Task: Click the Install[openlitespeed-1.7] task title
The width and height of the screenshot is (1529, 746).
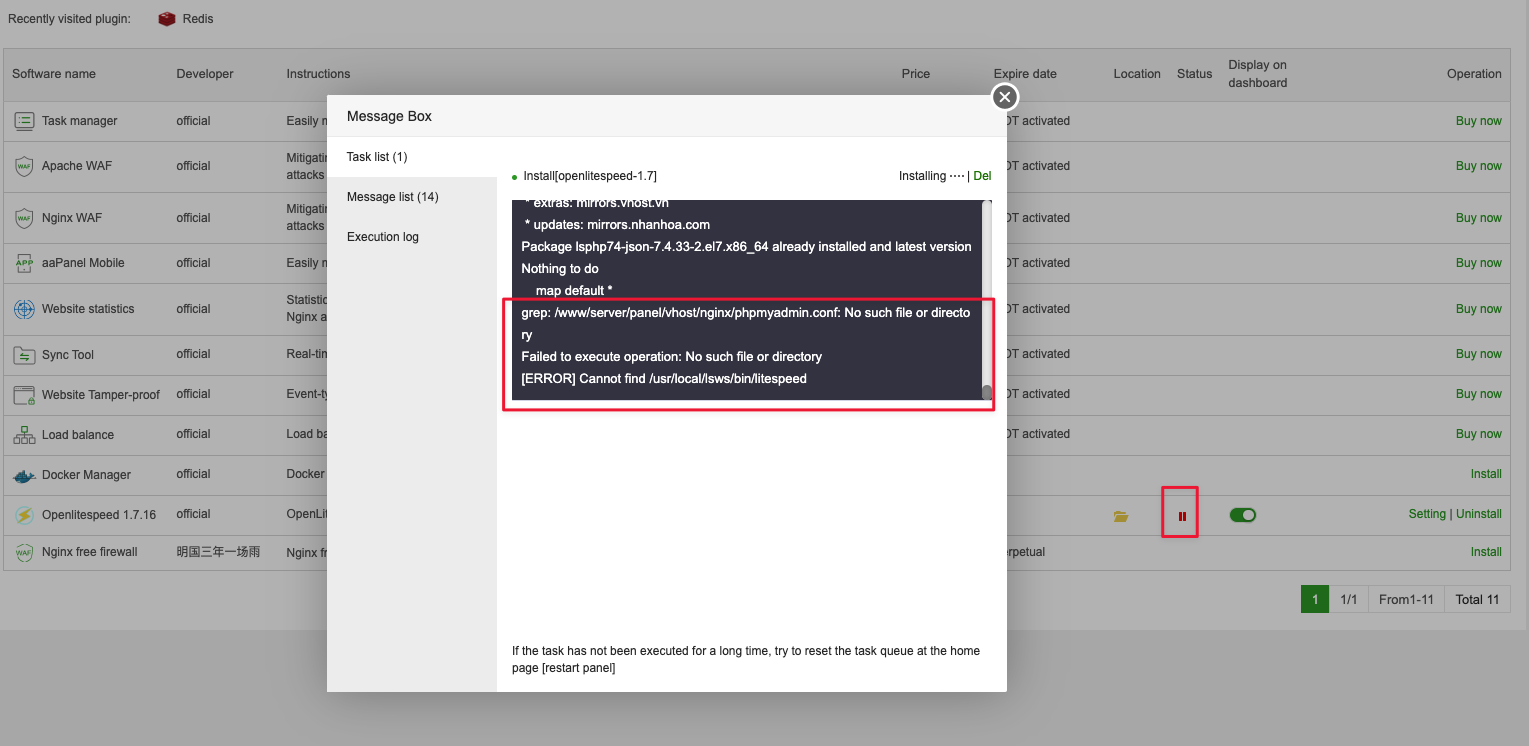Action: pos(590,176)
